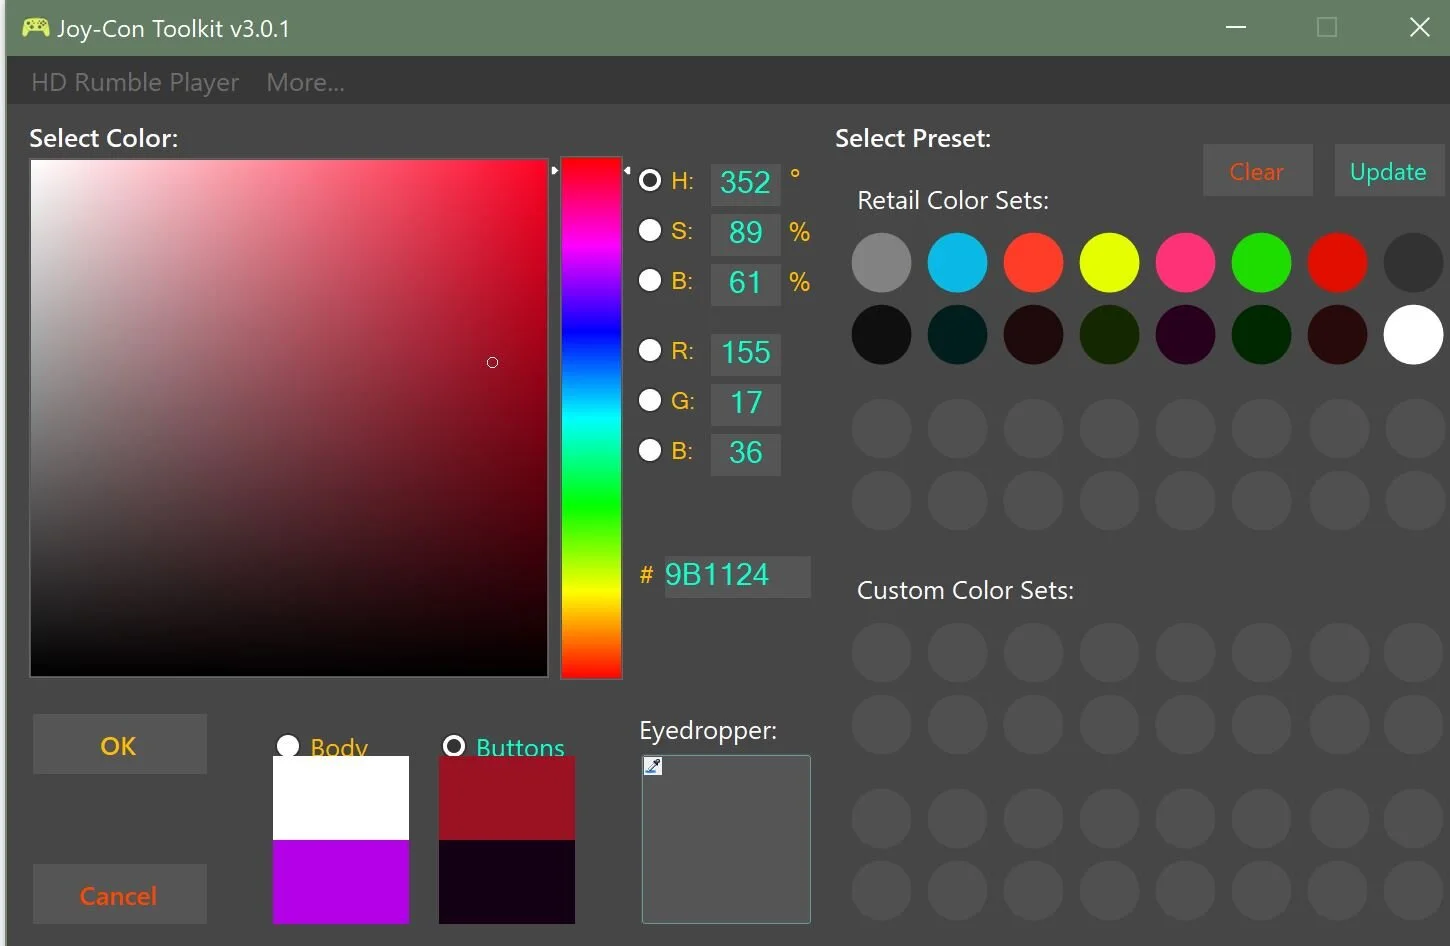Pick the neon orange-red retail preset
This screenshot has height=946, width=1450.
(x=1033, y=262)
